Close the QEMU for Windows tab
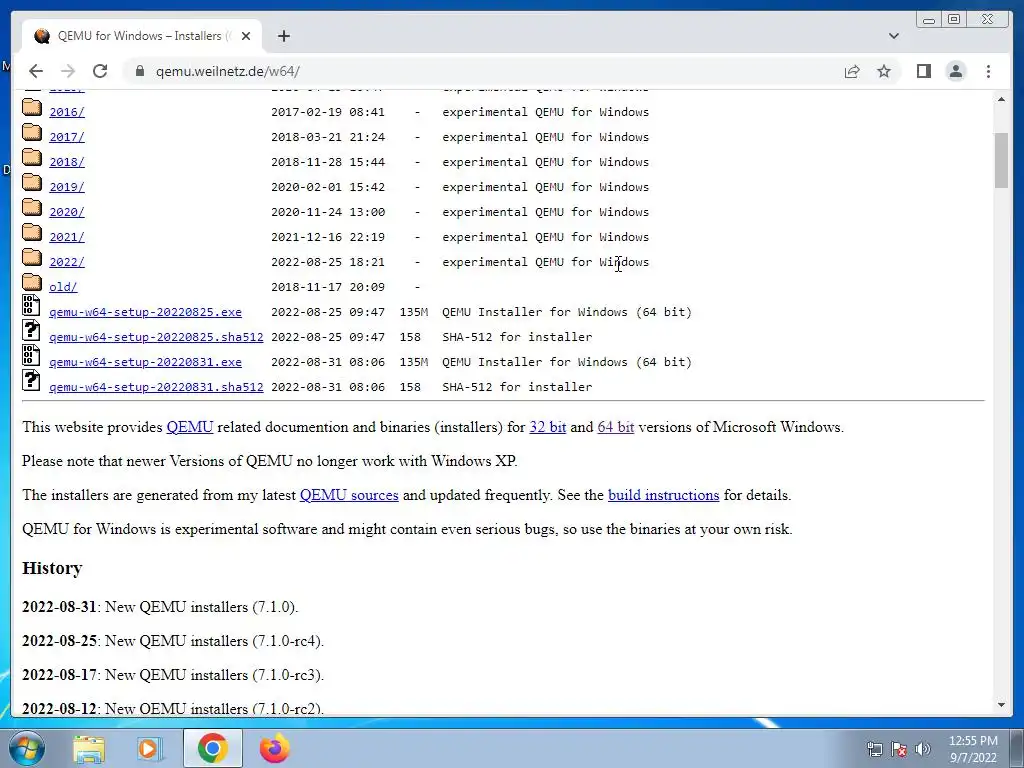The width and height of the screenshot is (1024, 768). [246, 36]
